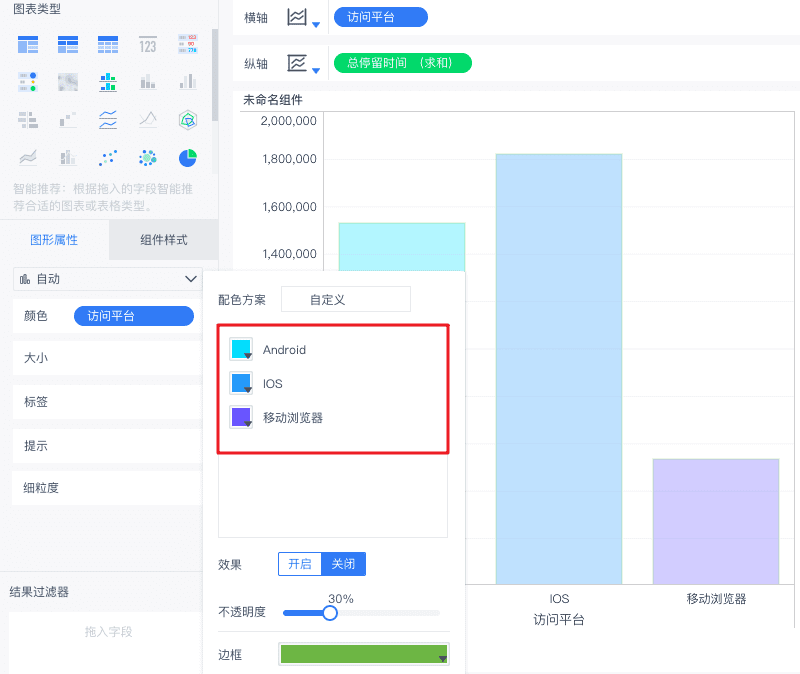The image size is (800, 674).
Task: Click the 1,600,000 axis value
Action: 289,207
